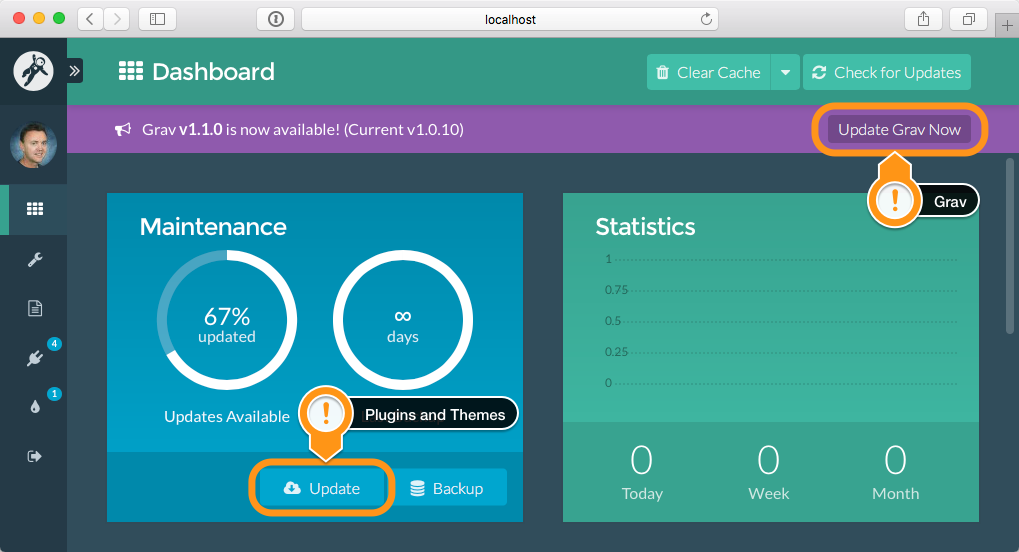
Task: Click the Updates Available label
Action: point(227,416)
